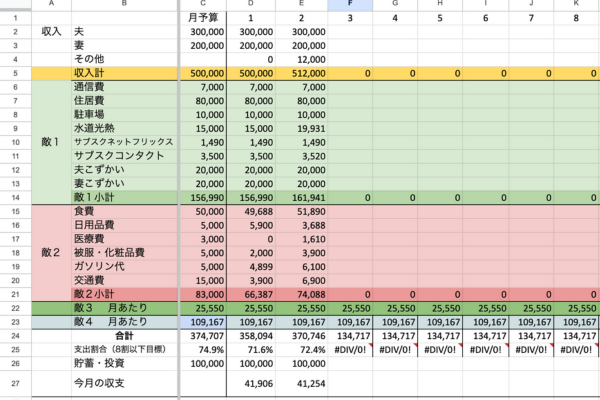Click the merged 敵２ category cell

pyautogui.click(x=51, y=253)
